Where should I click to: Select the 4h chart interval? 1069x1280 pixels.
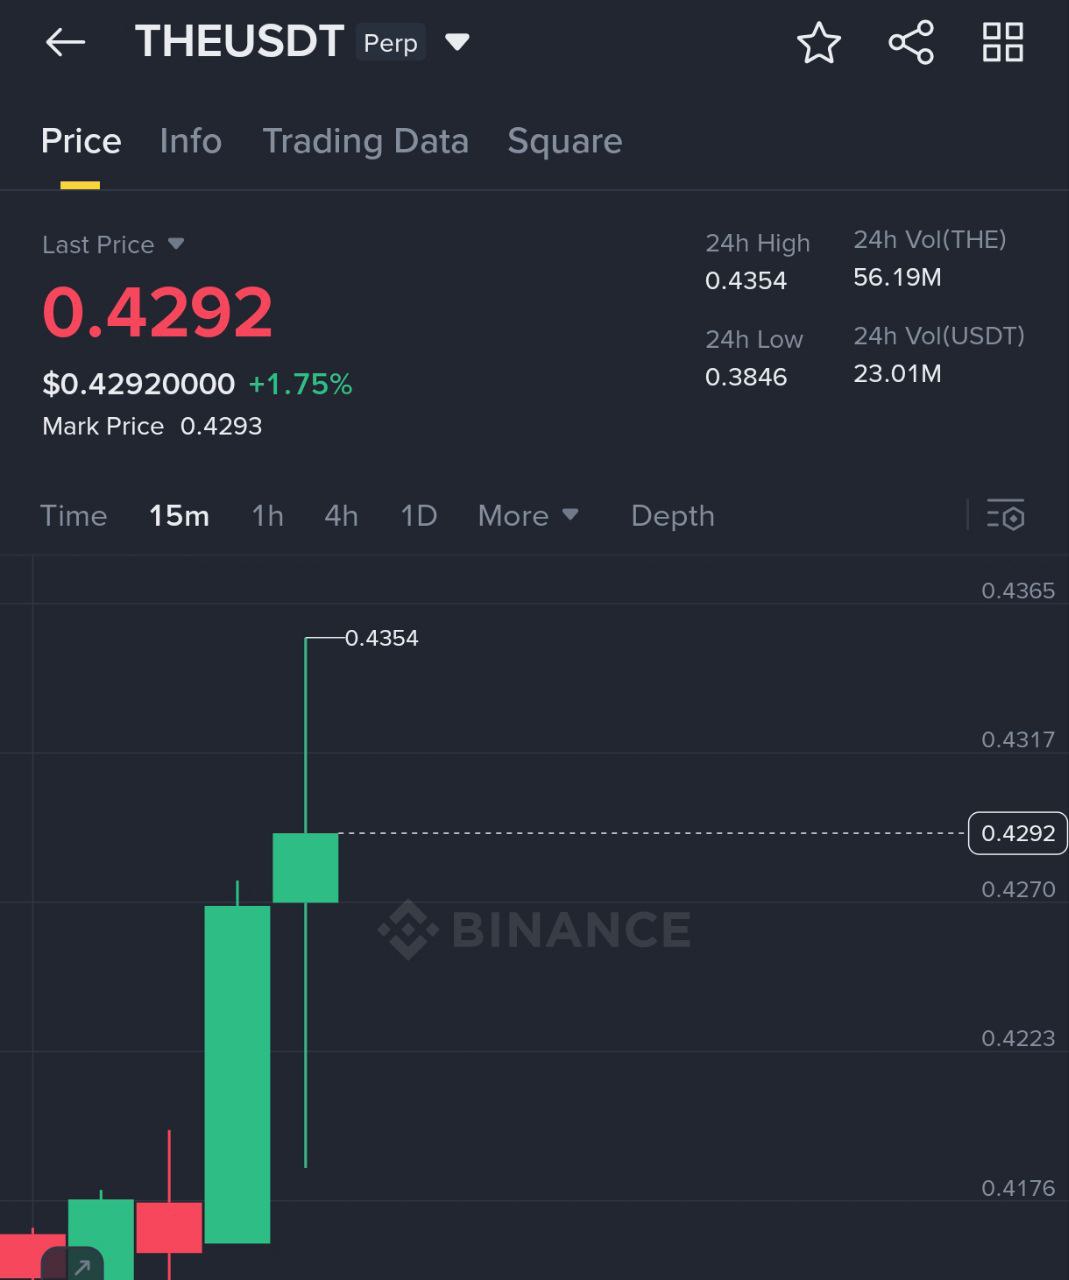tap(341, 516)
